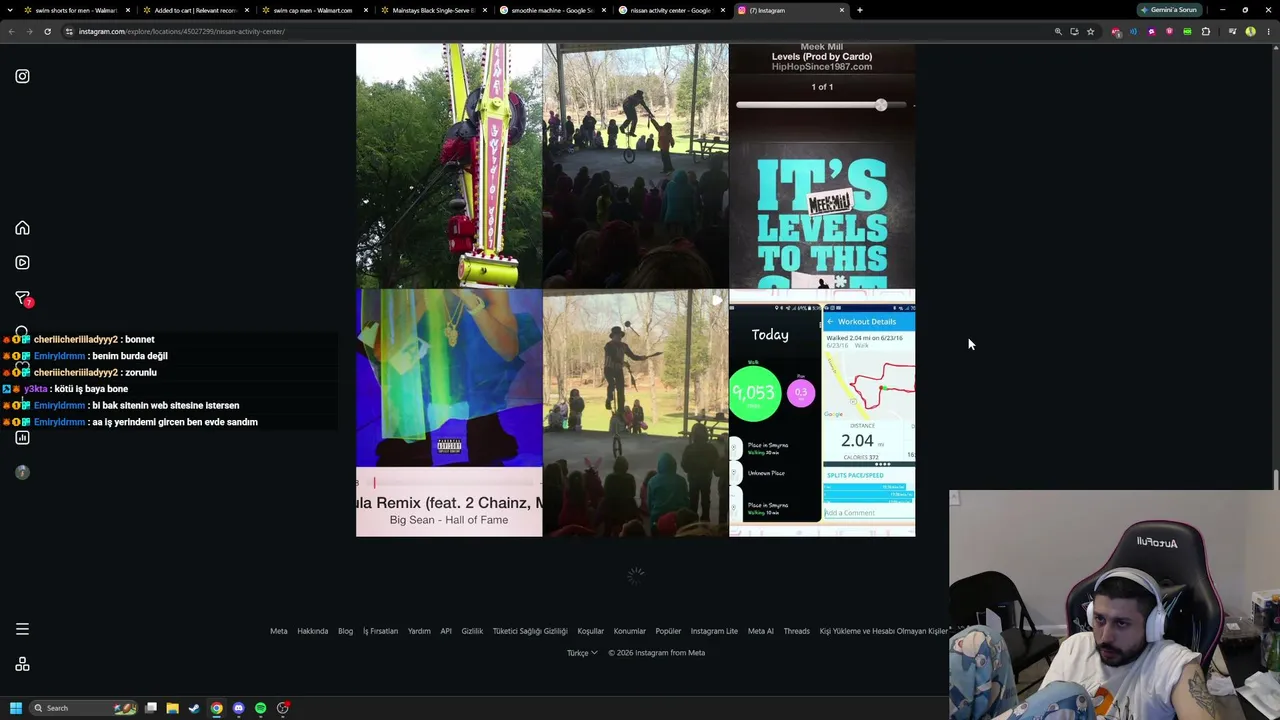
Task: Launch Steam from the taskbar
Action: click(194, 708)
